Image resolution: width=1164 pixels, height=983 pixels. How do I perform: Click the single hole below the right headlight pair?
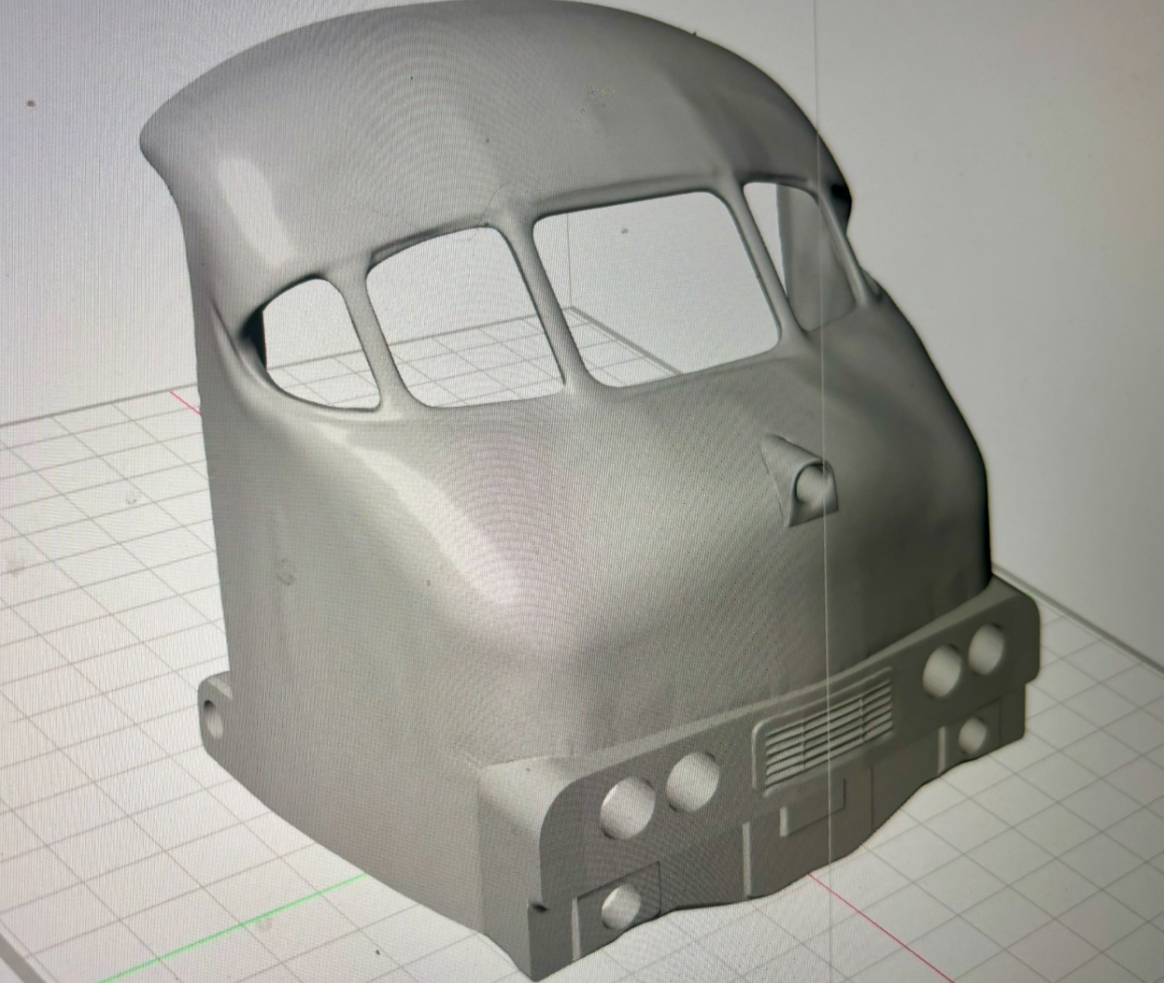point(973,737)
